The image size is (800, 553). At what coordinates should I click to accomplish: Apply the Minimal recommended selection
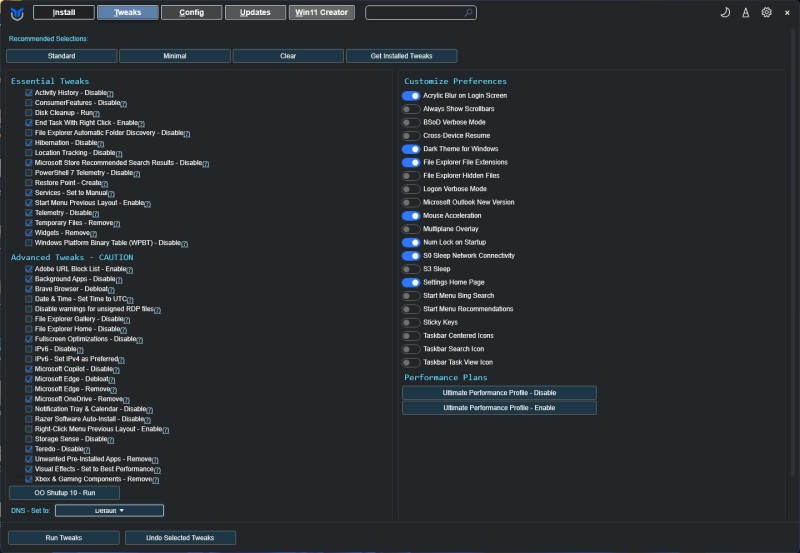174,56
